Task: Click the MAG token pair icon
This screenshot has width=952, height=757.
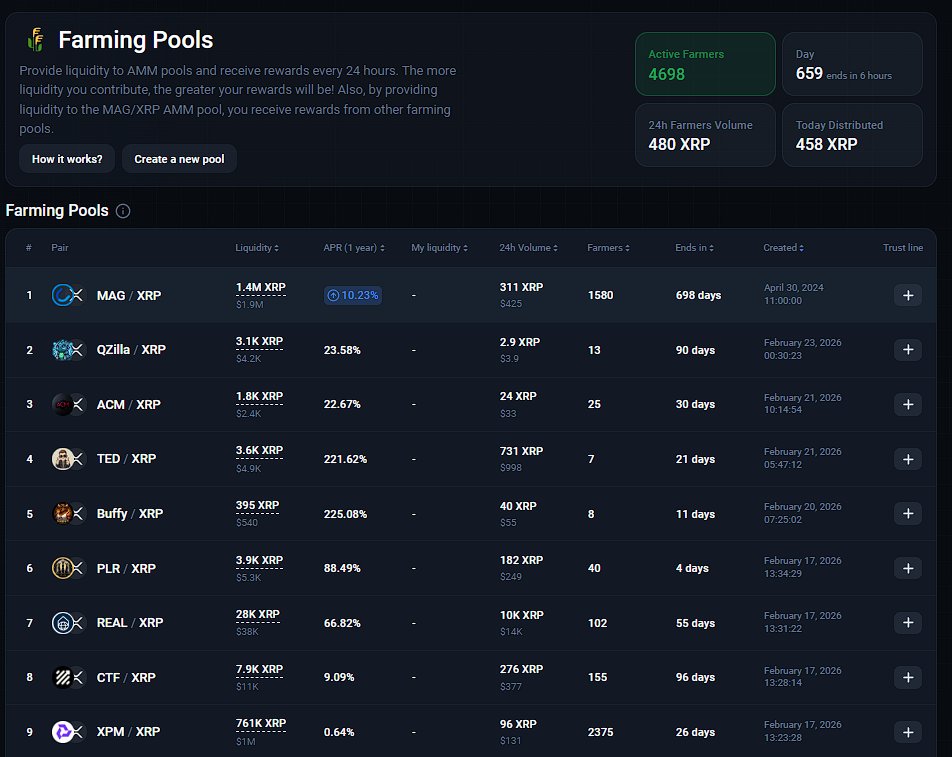Action: point(67,295)
